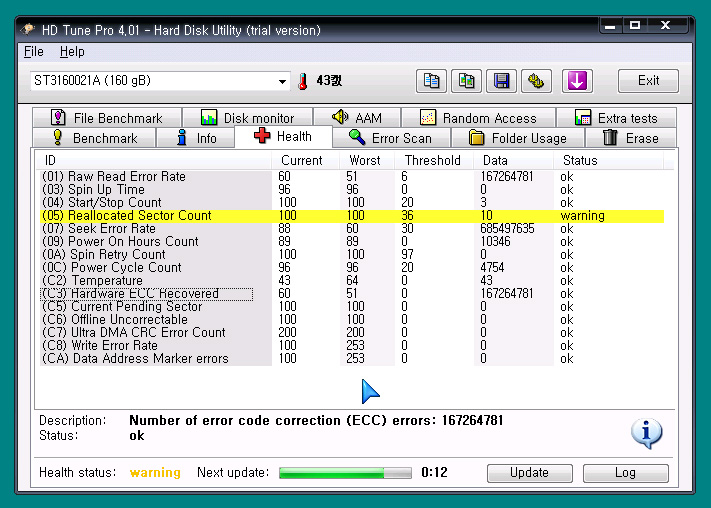The width and height of the screenshot is (711, 508).
Task: Switch to the File Benchmark tab
Action: (107, 118)
